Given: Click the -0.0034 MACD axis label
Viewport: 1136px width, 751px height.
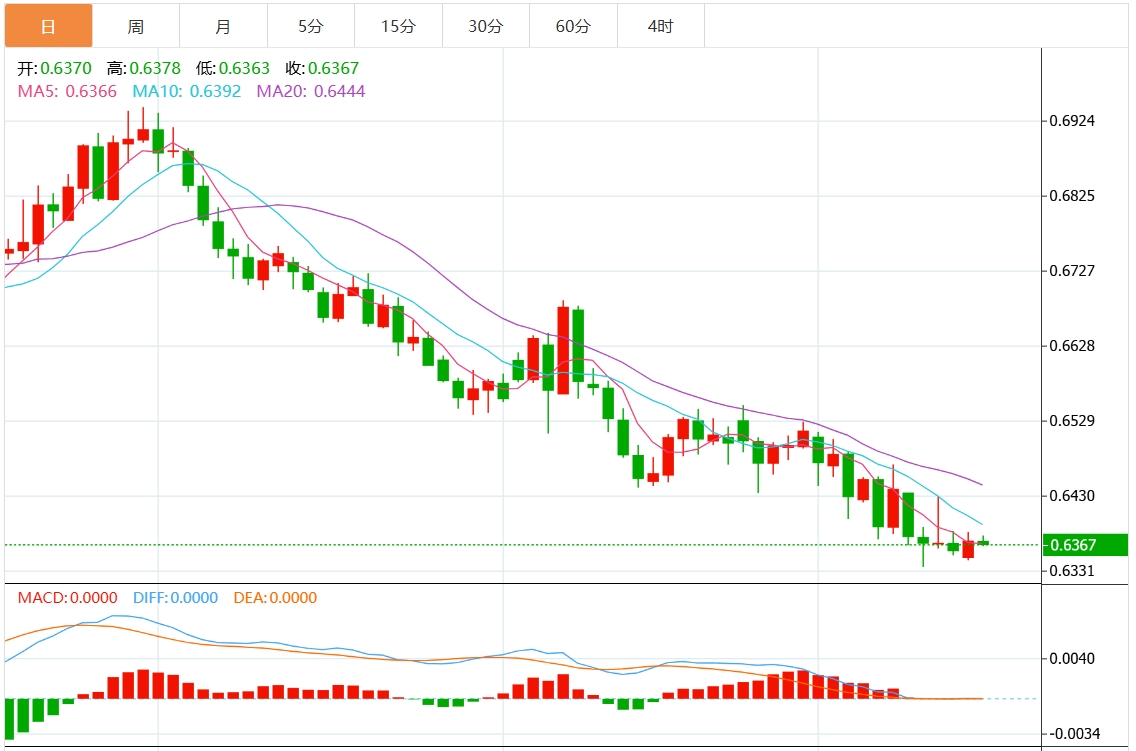Looking at the screenshot, I should pos(1074,734).
